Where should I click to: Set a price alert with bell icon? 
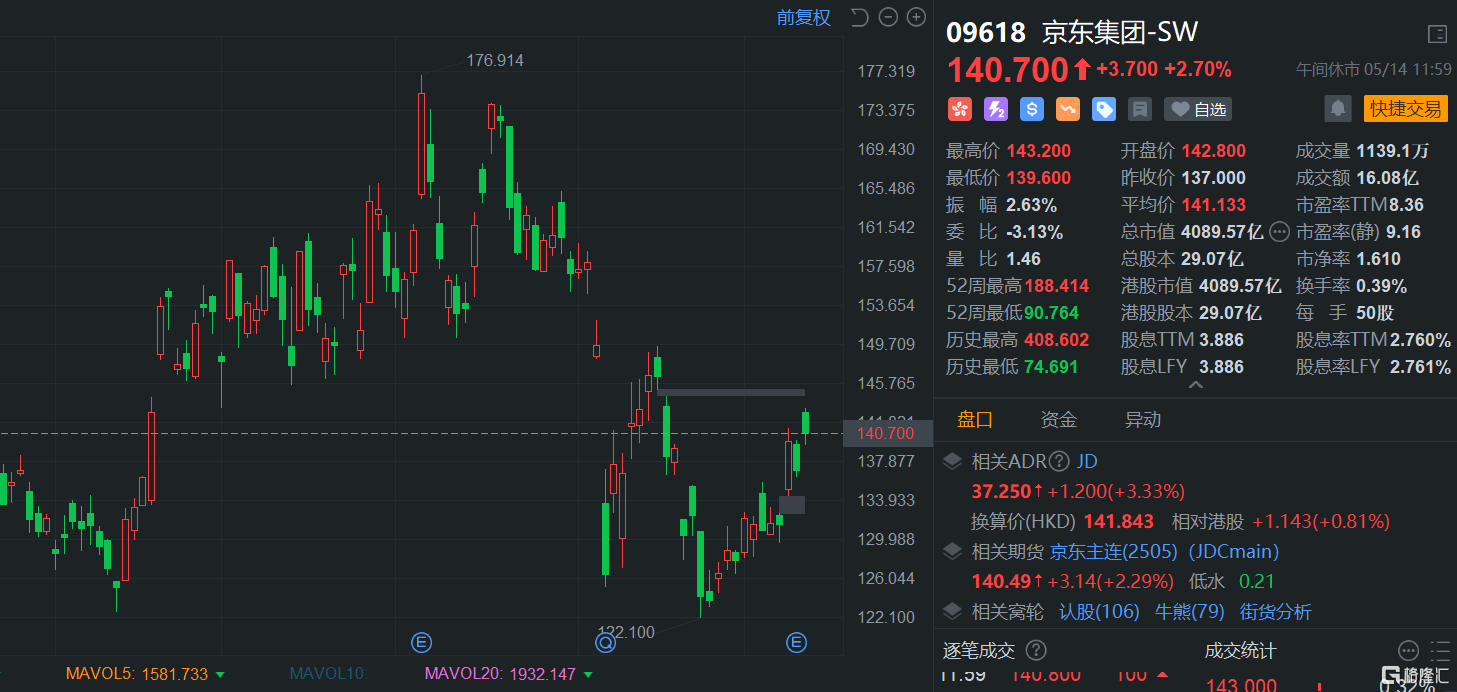pyautogui.click(x=1338, y=108)
